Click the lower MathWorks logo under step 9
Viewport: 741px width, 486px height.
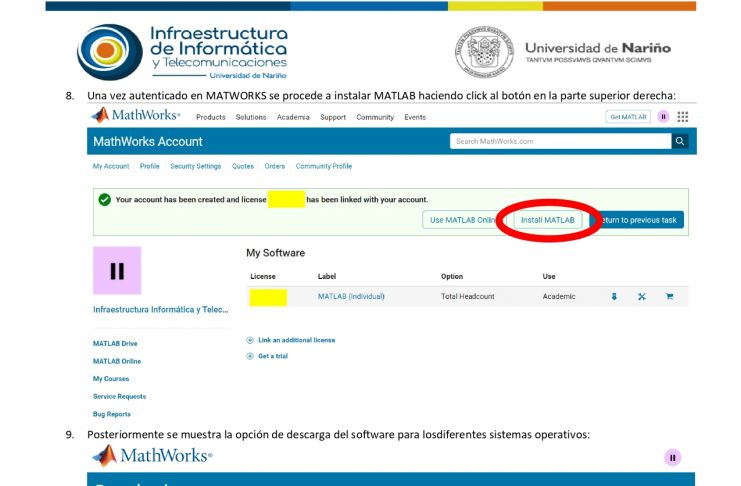point(152,456)
